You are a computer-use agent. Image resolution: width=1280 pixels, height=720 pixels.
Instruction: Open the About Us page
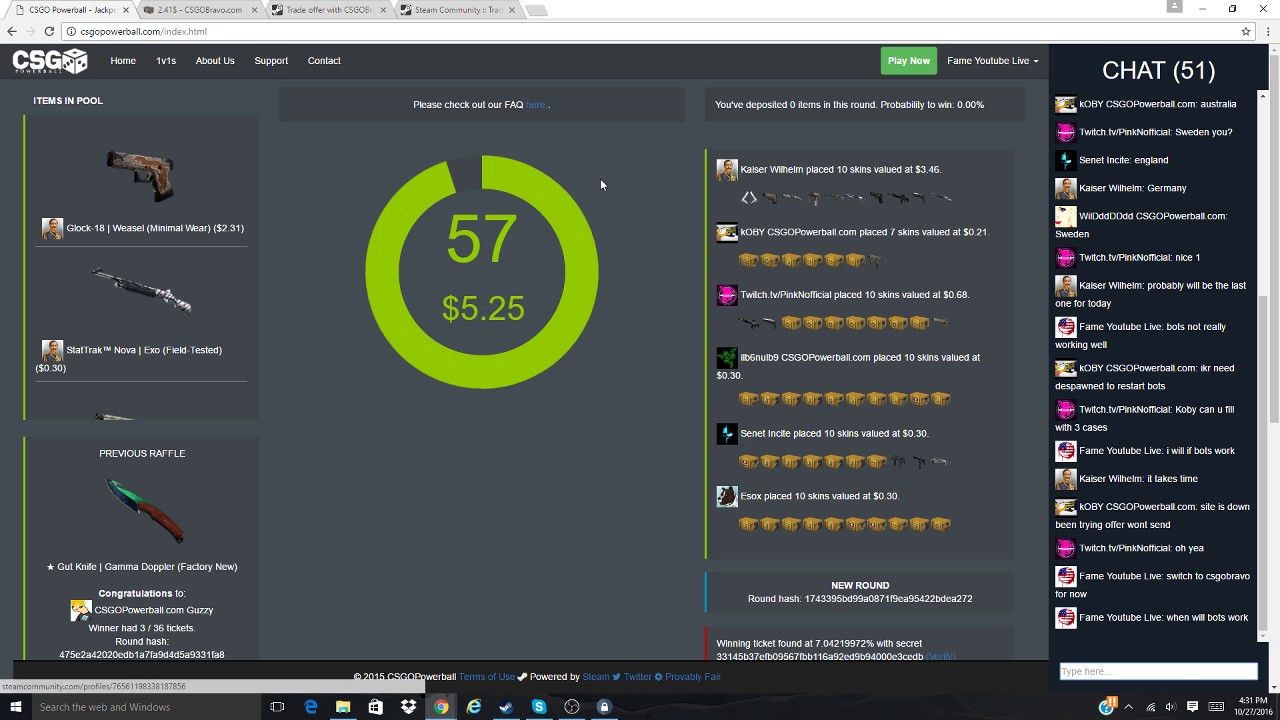click(x=215, y=61)
